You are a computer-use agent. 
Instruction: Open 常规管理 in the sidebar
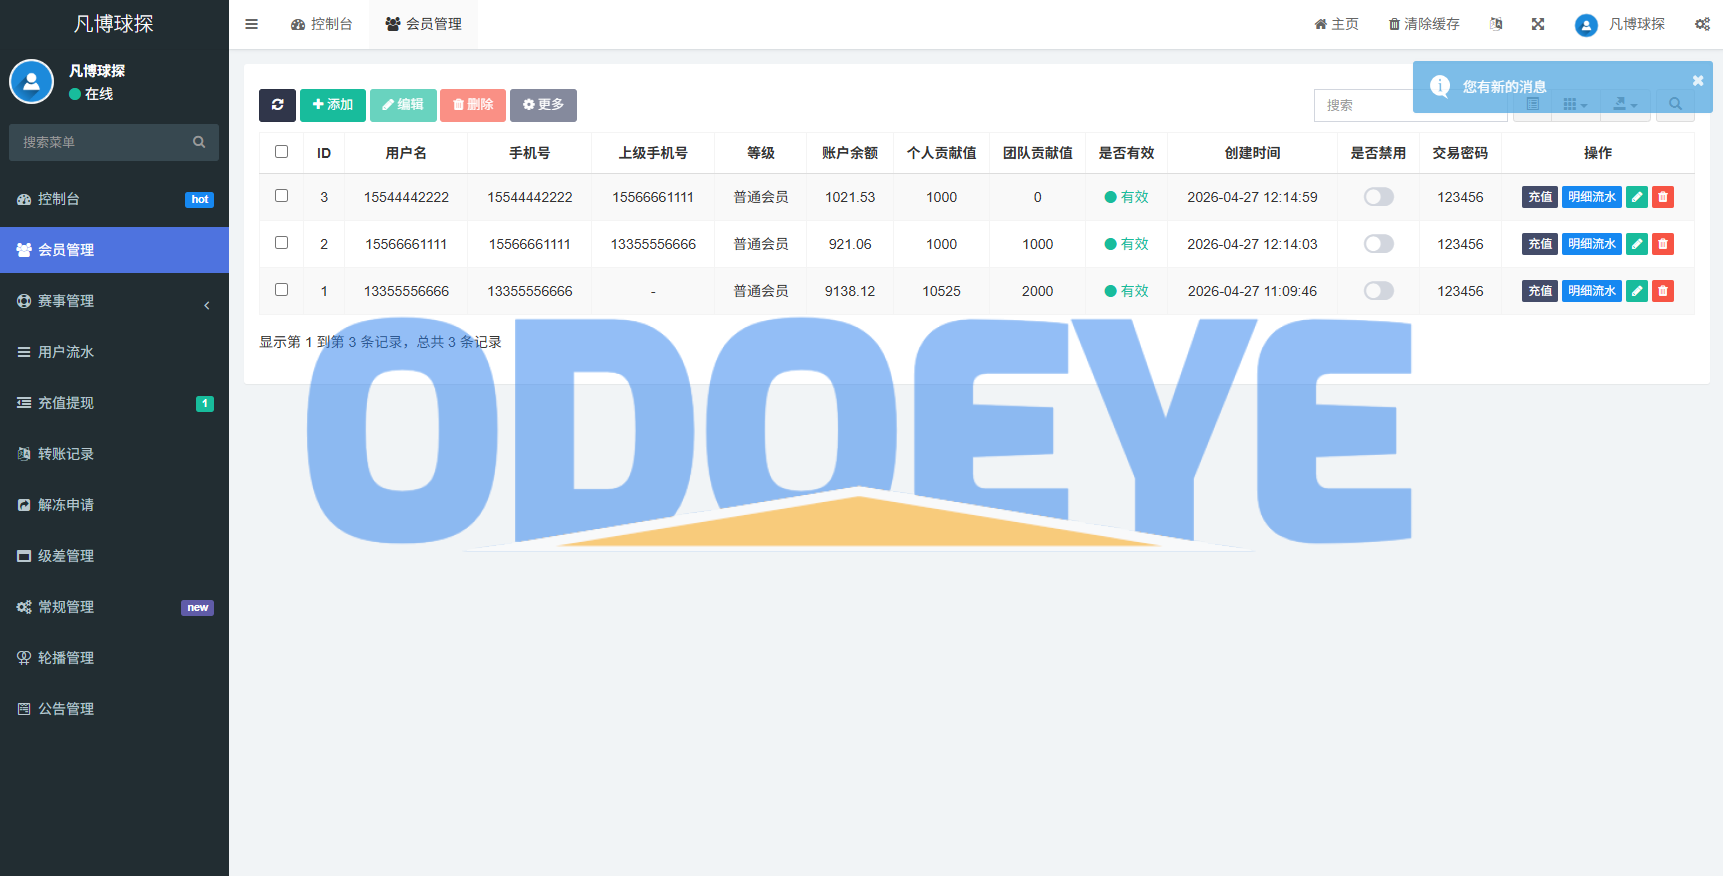tap(114, 607)
